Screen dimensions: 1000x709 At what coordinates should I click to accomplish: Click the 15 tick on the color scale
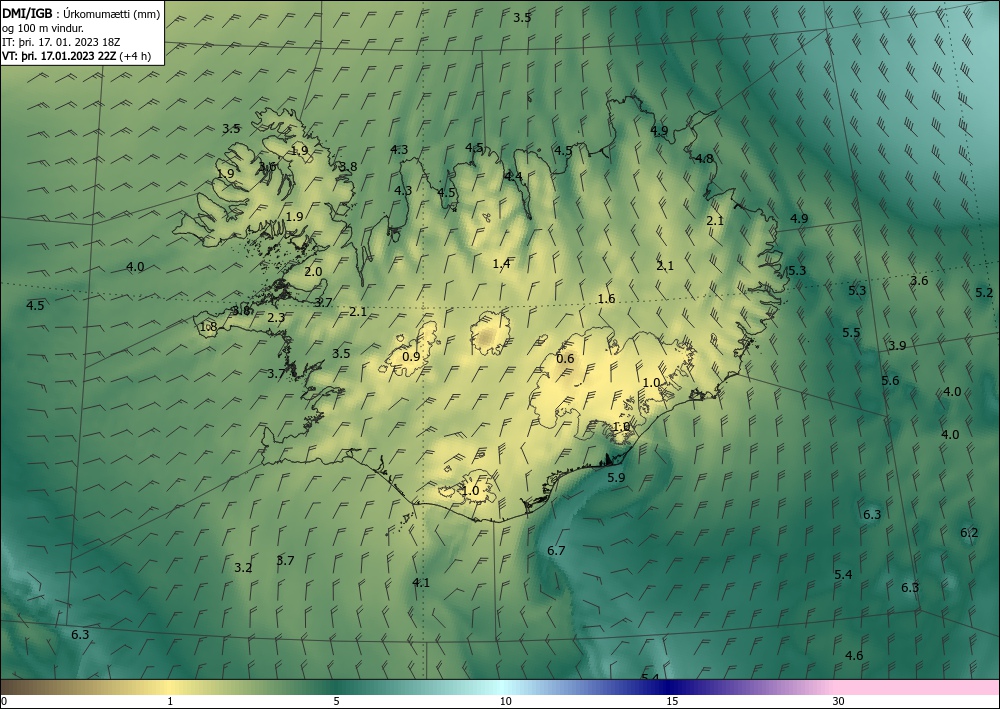pos(672,701)
